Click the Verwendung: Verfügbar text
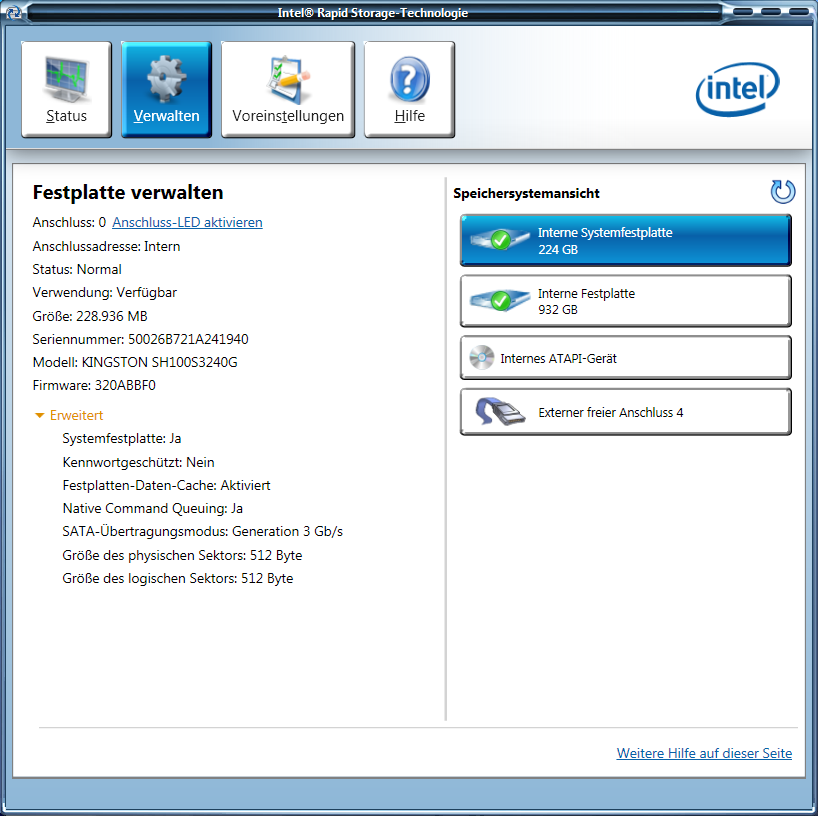 click(104, 292)
